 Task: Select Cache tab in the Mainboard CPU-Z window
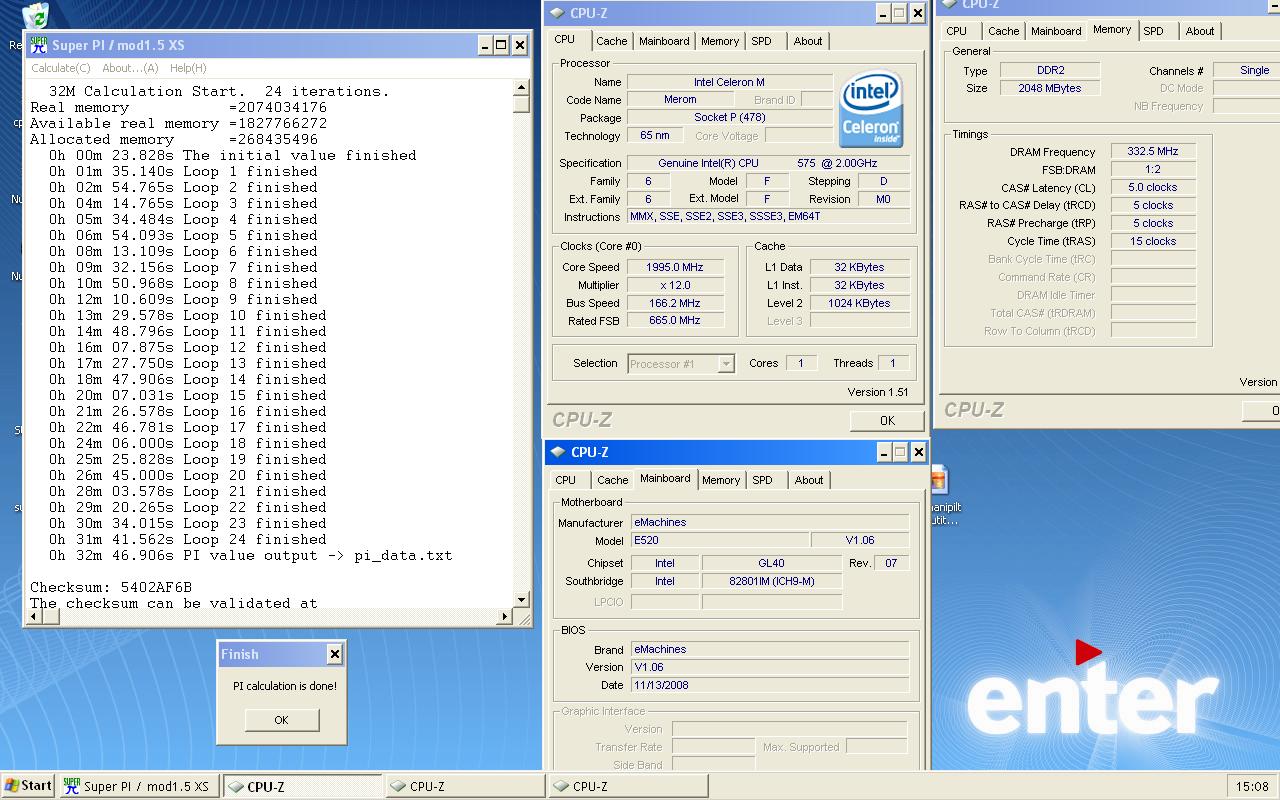click(x=612, y=480)
